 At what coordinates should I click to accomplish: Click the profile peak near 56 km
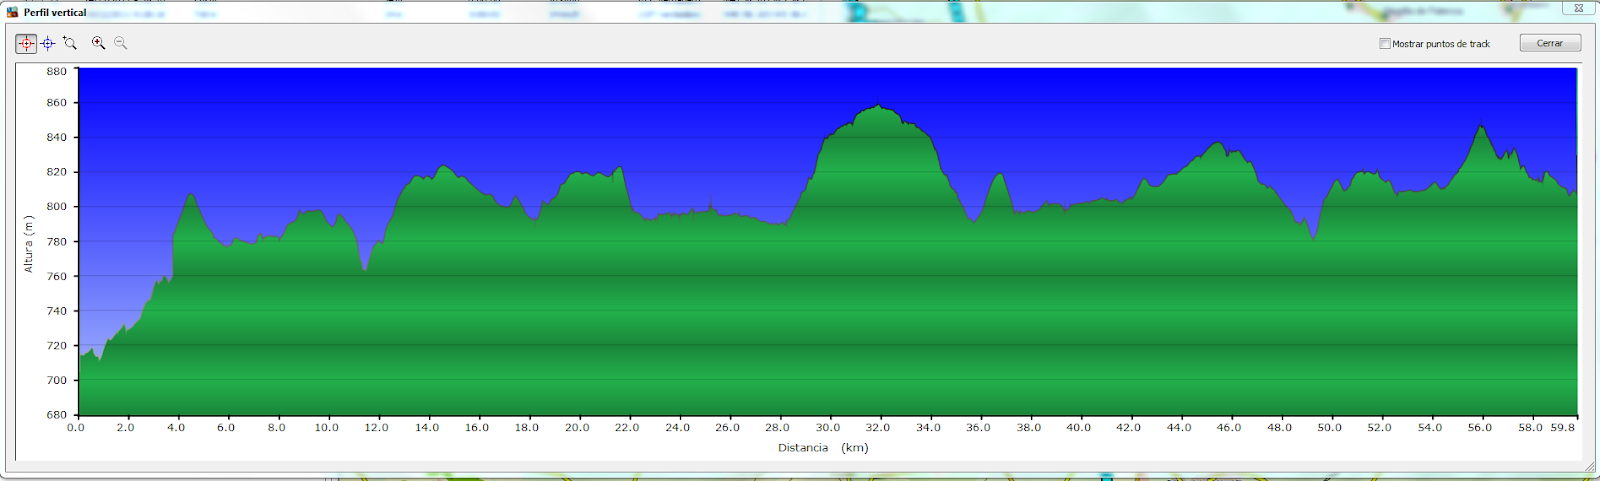[1481, 125]
